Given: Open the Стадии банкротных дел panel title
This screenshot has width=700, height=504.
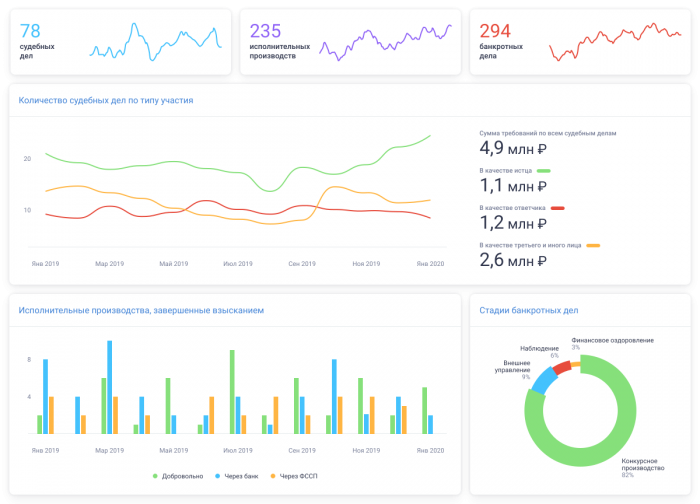Looking at the screenshot, I should 528,311.
